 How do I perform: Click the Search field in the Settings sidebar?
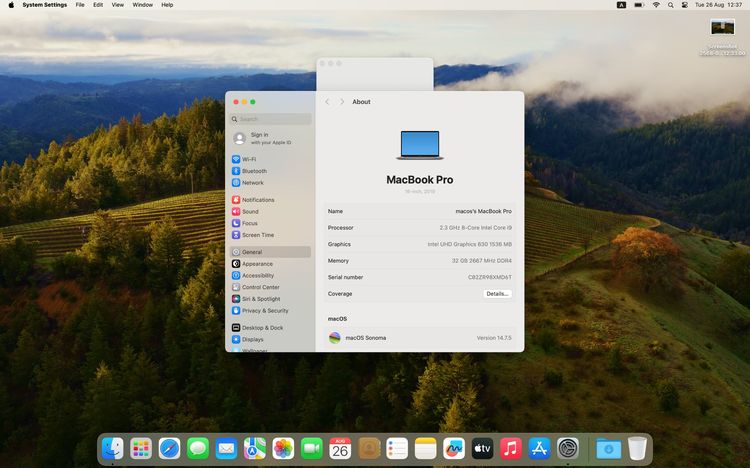click(271, 119)
